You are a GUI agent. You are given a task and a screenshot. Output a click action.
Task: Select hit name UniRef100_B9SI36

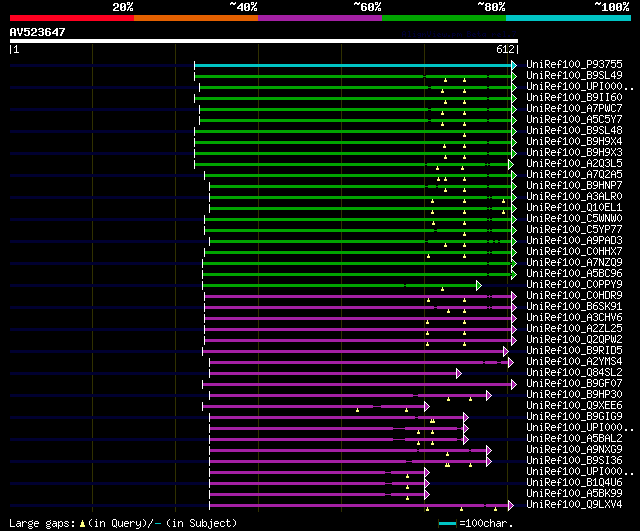[574, 461]
